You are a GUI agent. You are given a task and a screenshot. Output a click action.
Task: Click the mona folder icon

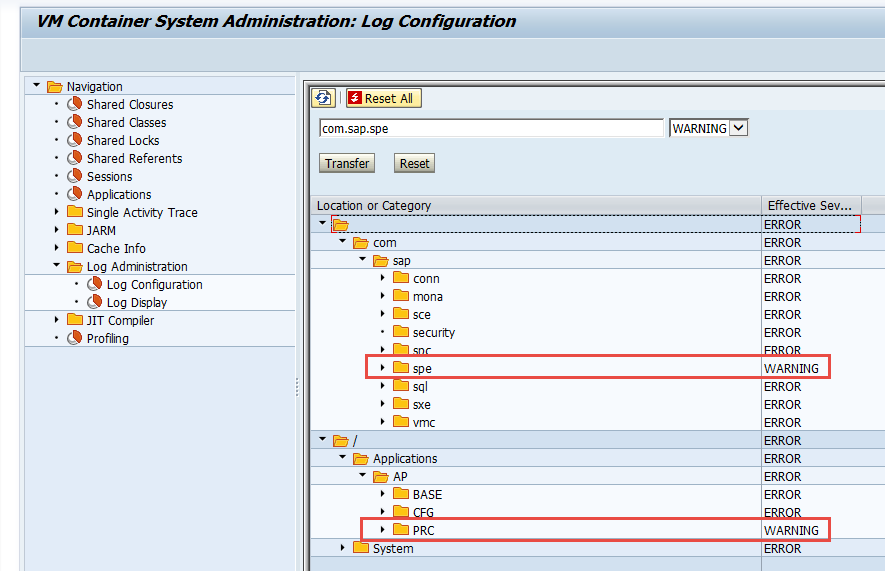[401, 296]
